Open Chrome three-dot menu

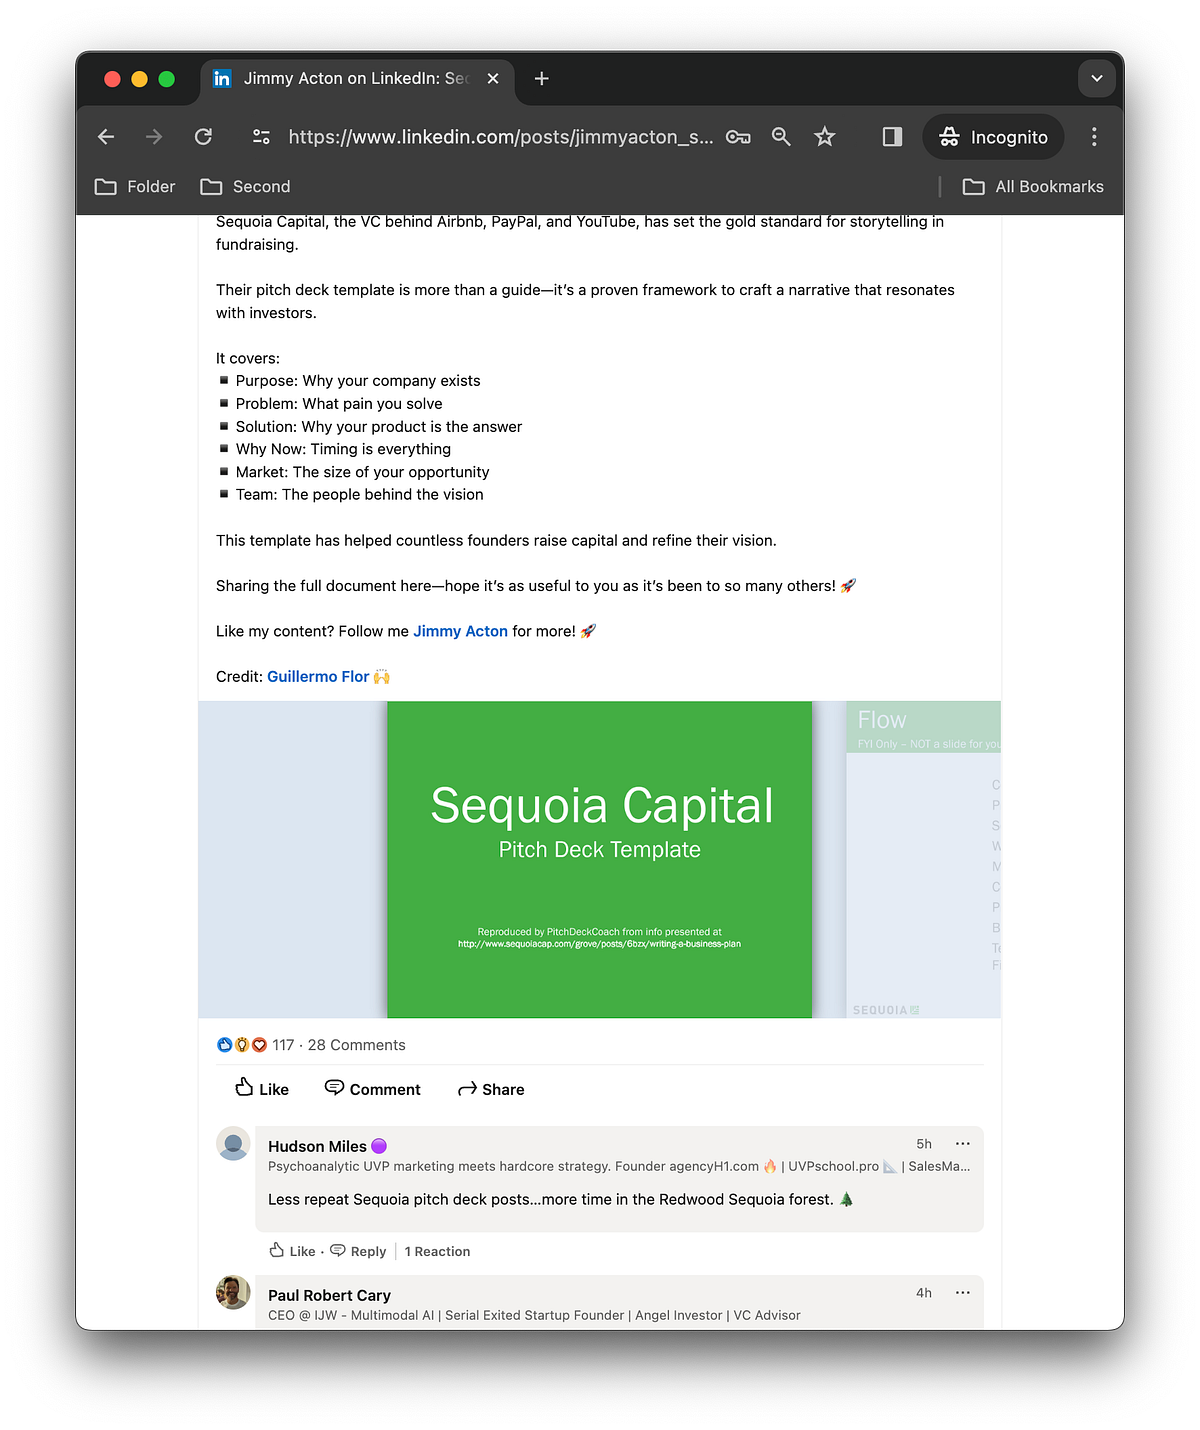(1094, 137)
